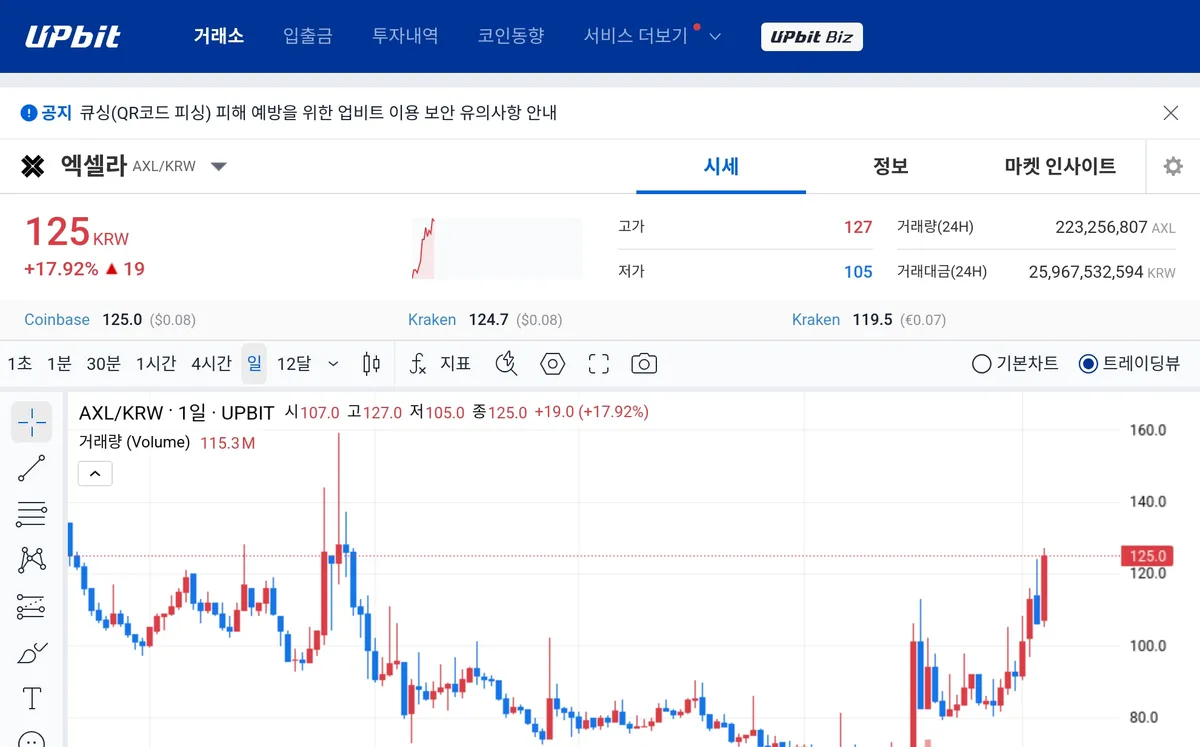Select the forecasting position tool
The image size is (1200, 747).
coord(32,606)
